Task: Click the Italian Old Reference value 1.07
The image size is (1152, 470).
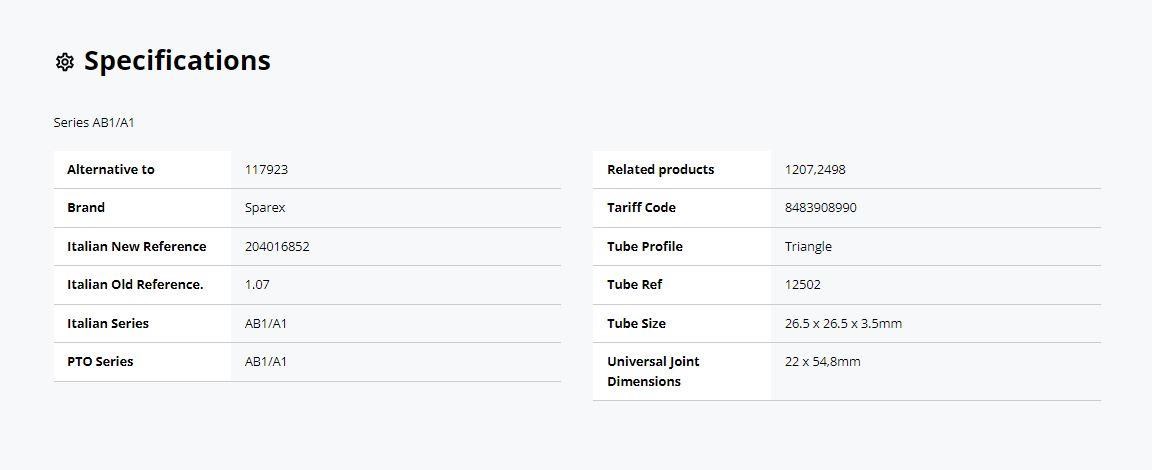Action: 257,285
